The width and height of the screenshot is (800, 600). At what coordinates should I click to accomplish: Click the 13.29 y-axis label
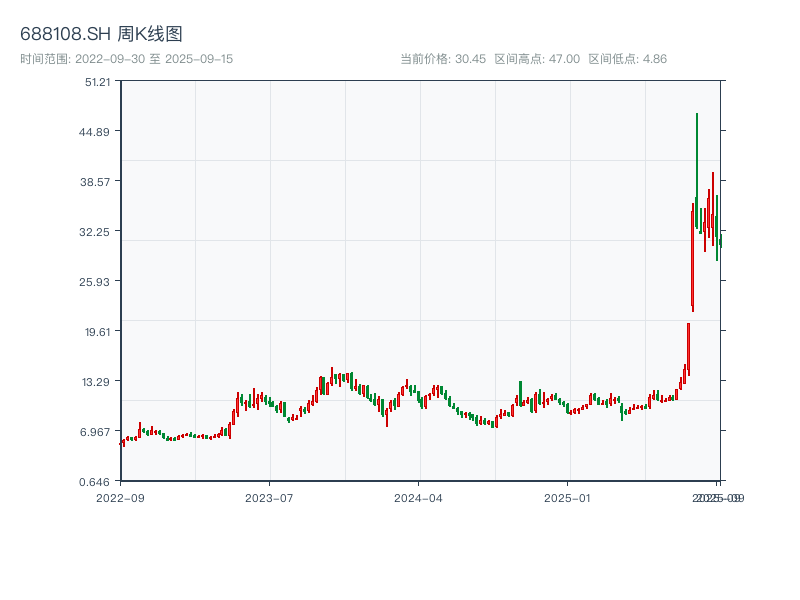(96, 382)
